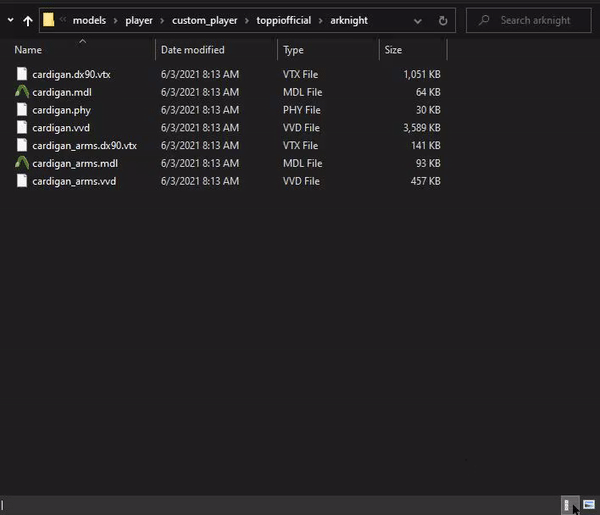This screenshot has width=600, height=515.
Task: Sort files by Name column header
Action: 28,50
